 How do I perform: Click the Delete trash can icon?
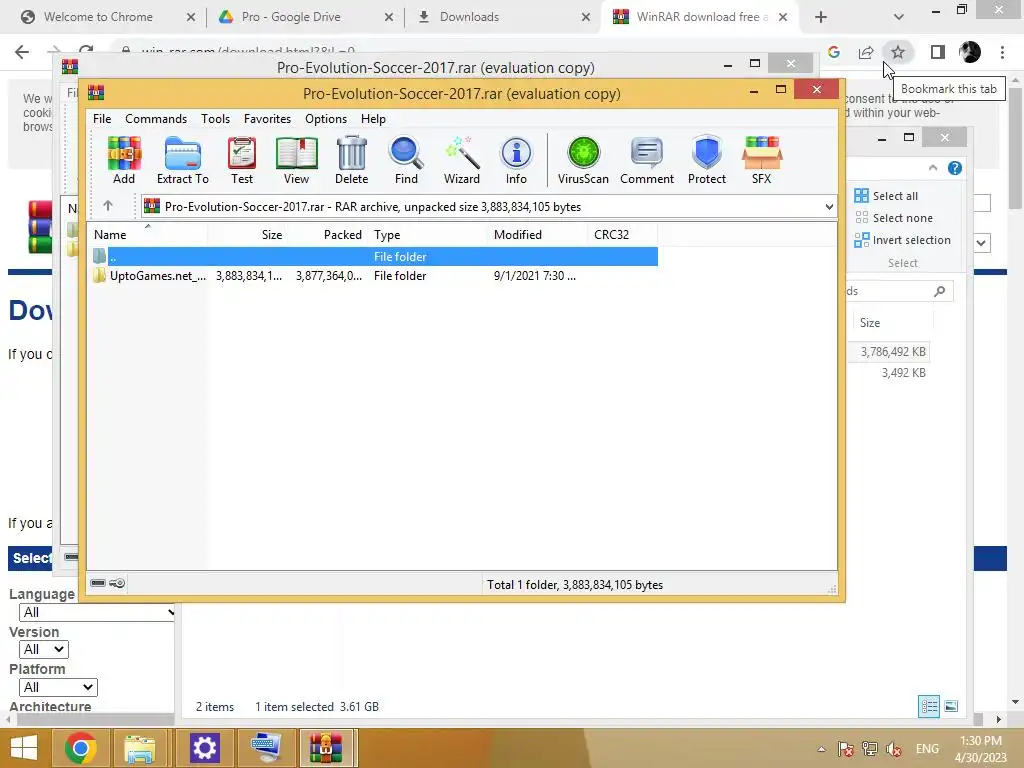click(351, 161)
